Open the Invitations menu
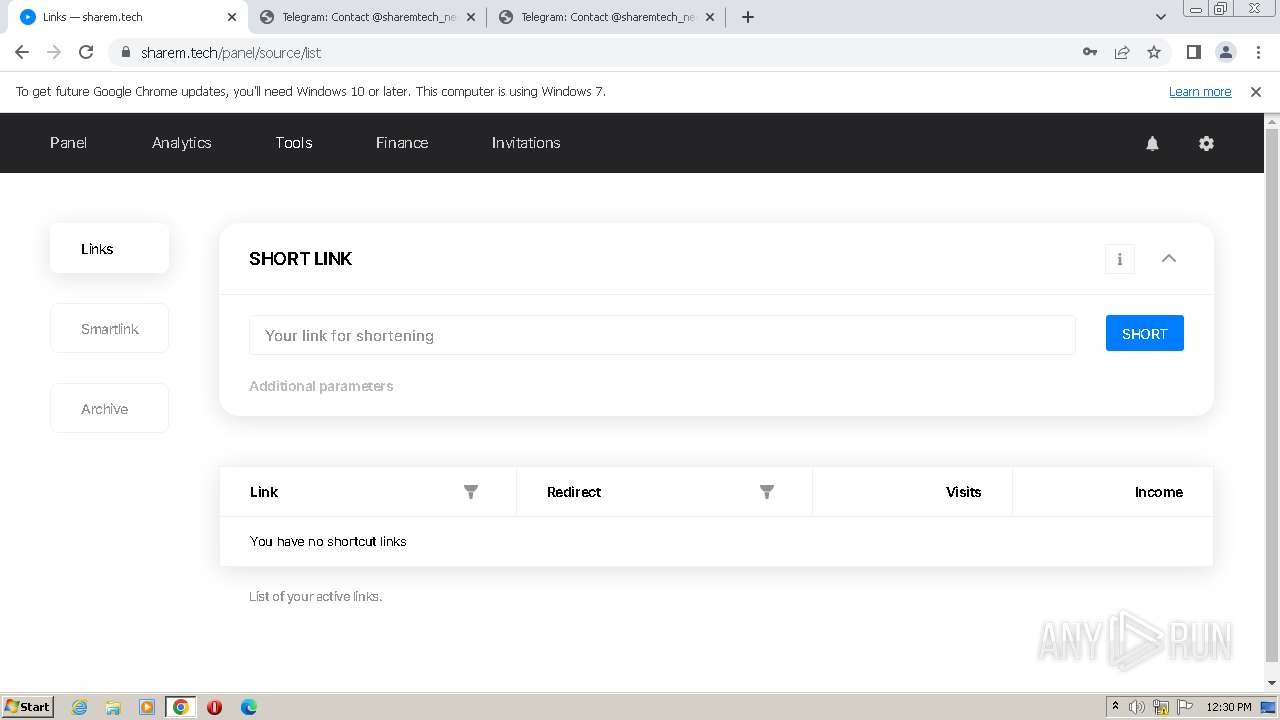 click(x=526, y=143)
